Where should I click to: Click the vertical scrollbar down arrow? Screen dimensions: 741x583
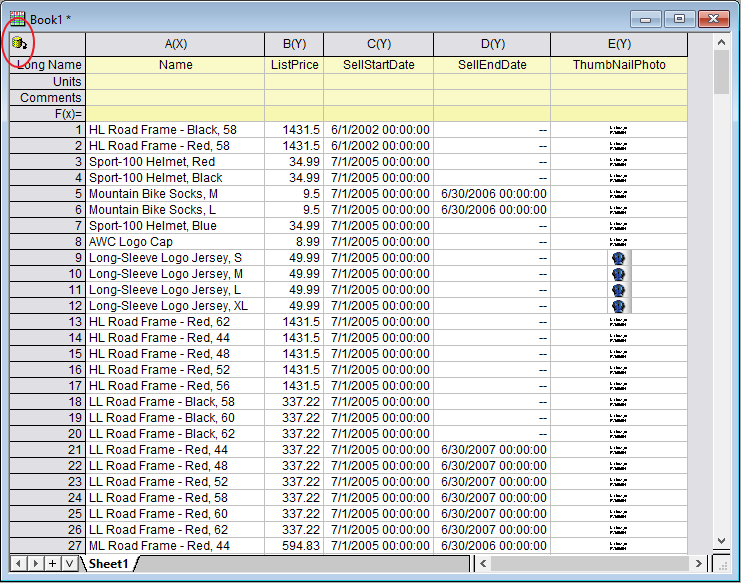click(x=722, y=541)
